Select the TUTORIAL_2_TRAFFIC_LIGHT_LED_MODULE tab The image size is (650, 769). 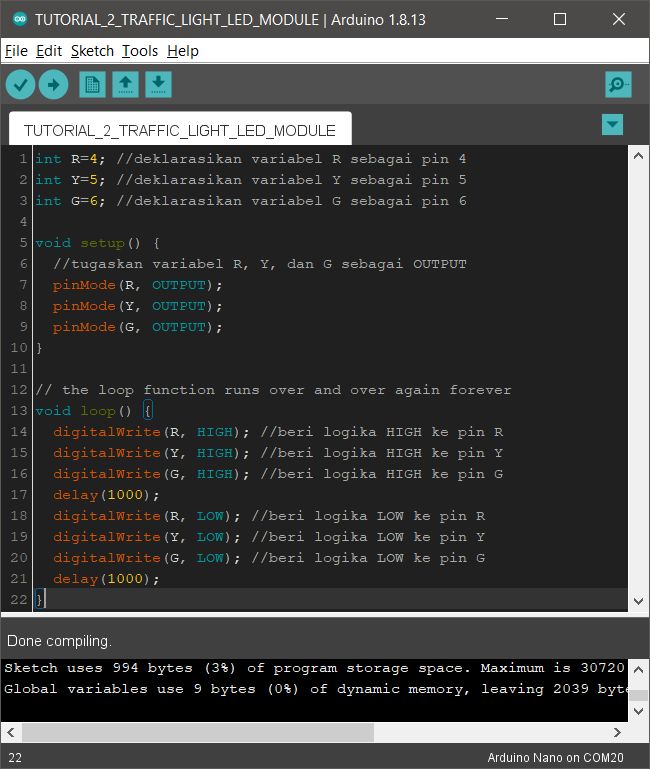point(180,130)
